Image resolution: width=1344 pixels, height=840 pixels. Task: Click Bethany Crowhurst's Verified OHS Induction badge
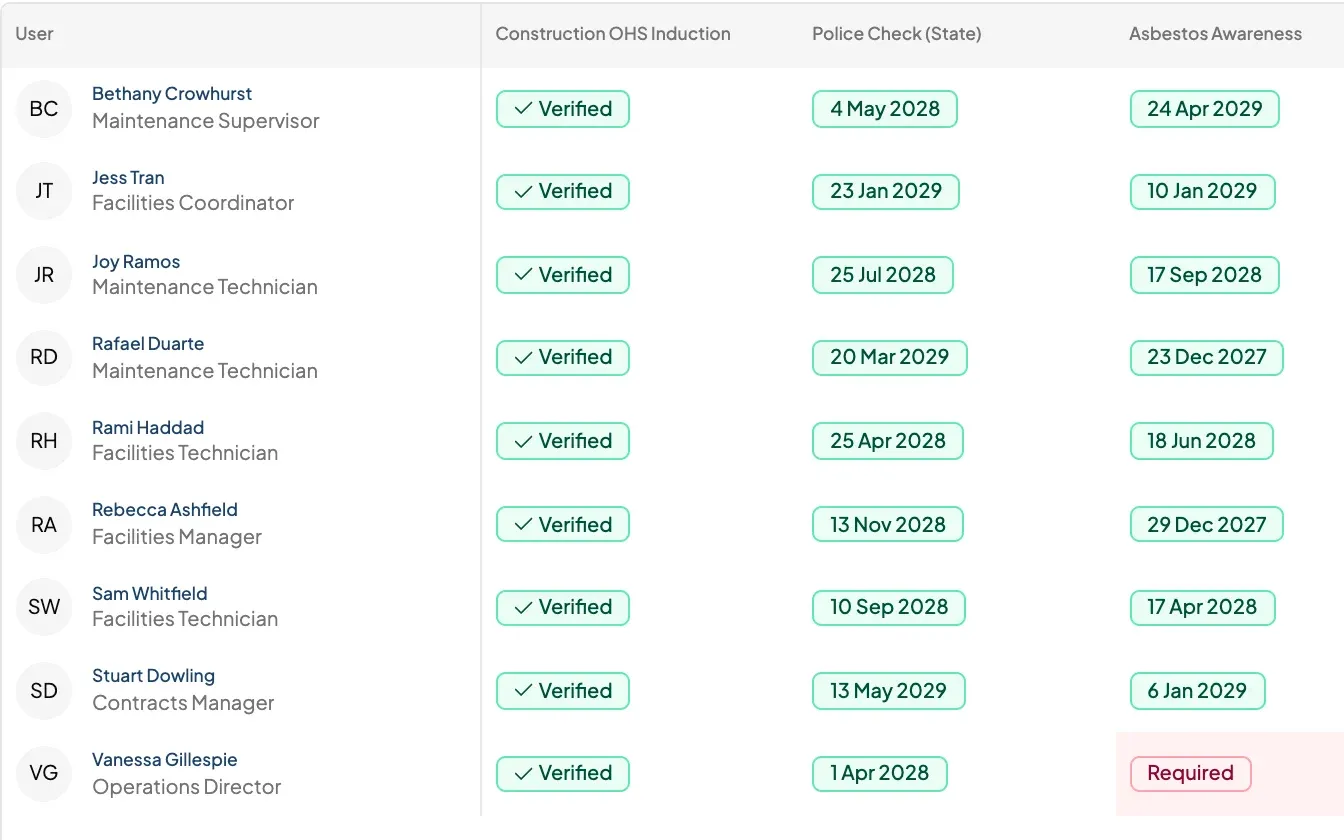(563, 109)
